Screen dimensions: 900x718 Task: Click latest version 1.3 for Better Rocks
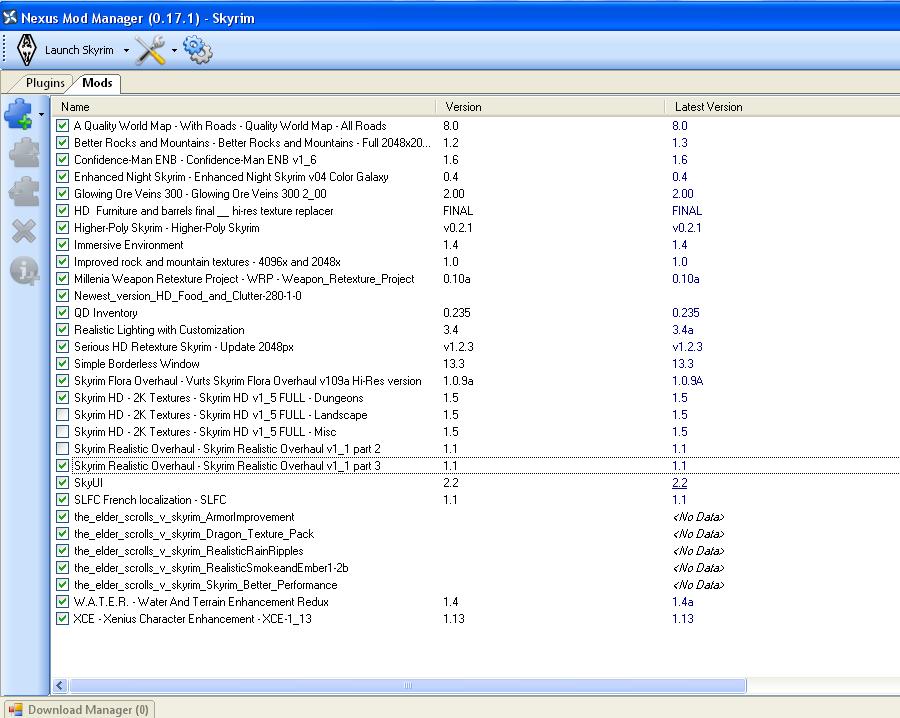(x=680, y=143)
